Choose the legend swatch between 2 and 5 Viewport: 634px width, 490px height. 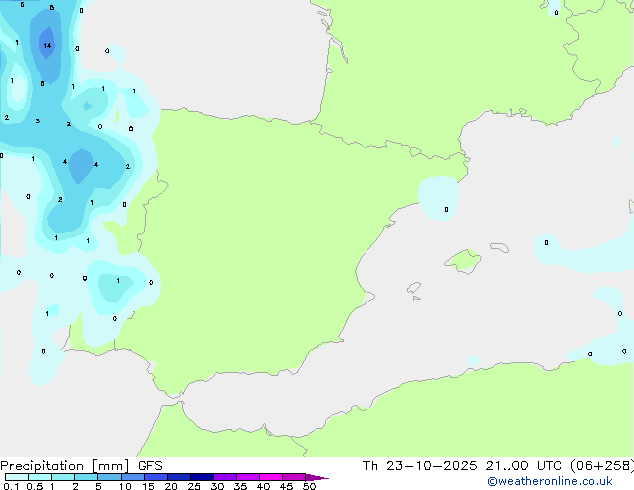(86, 477)
